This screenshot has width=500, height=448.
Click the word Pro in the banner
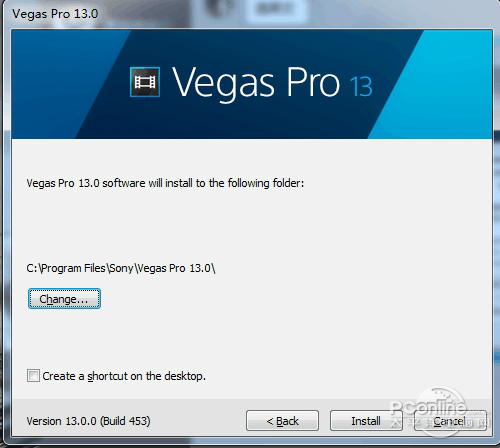click(313, 82)
